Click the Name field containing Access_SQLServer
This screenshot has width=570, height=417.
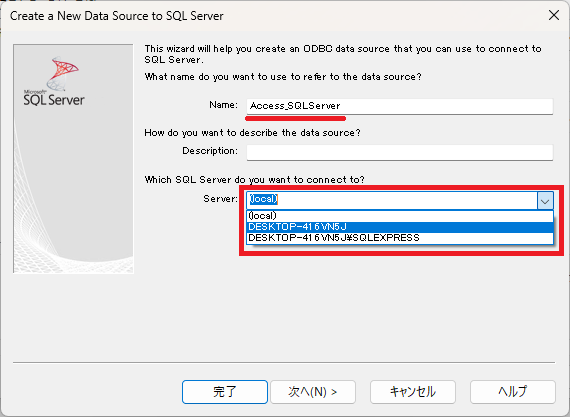coord(400,106)
